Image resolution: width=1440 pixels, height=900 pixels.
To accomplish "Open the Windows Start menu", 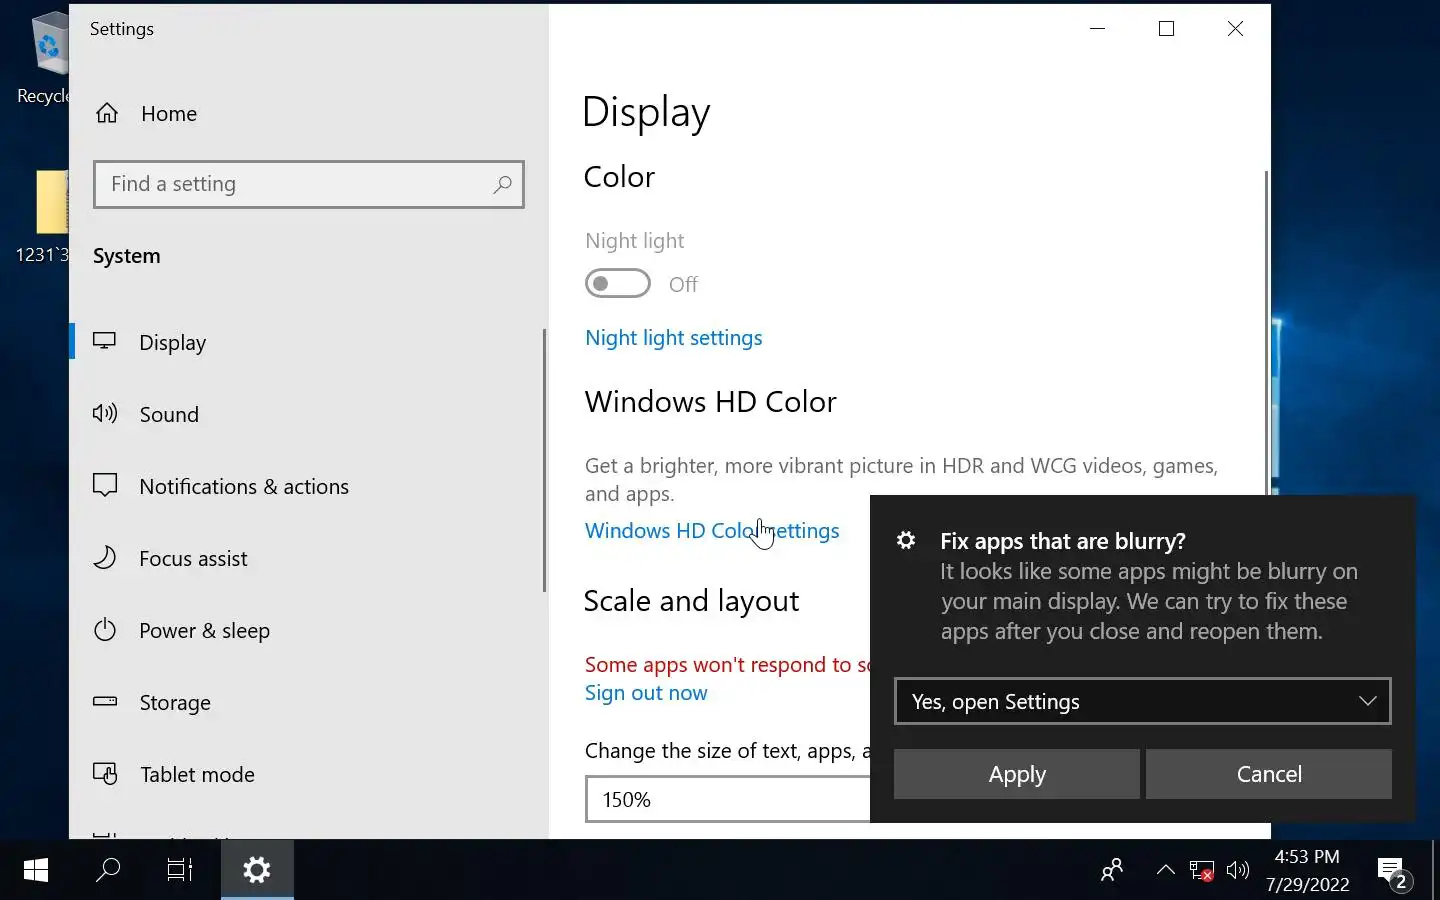I will tap(36, 870).
